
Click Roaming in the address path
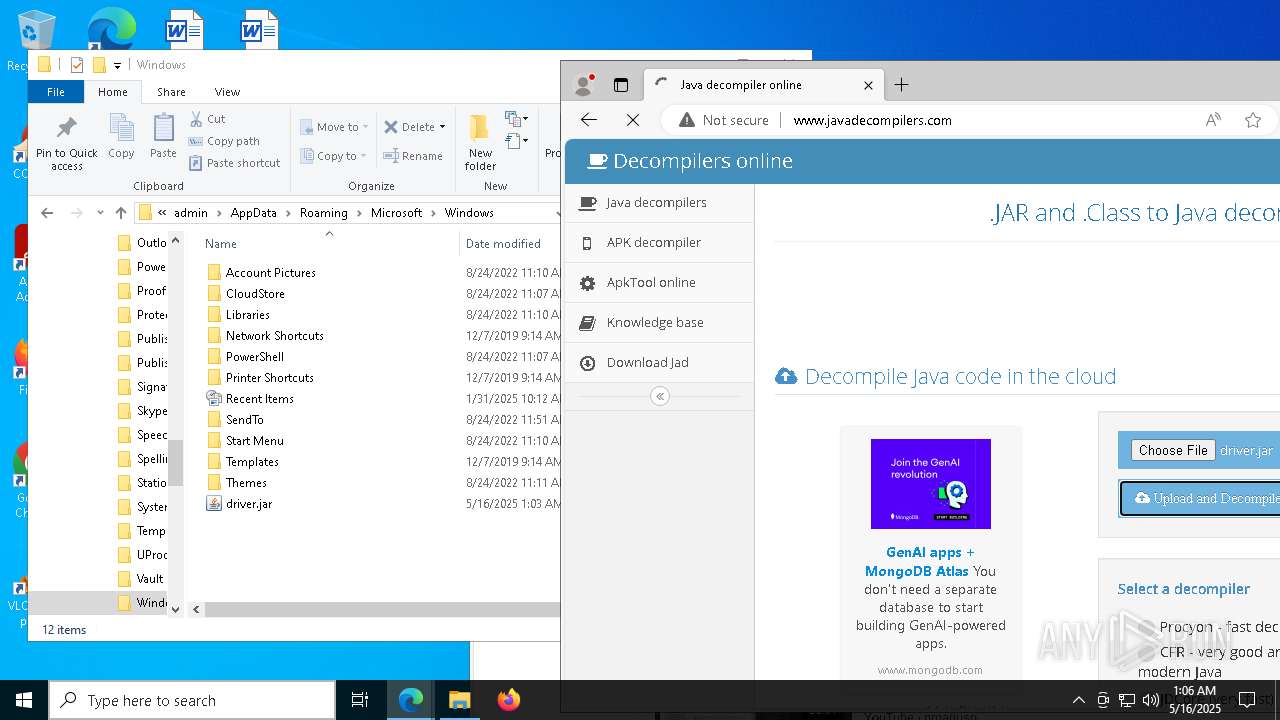pyautogui.click(x=324, y=213)
